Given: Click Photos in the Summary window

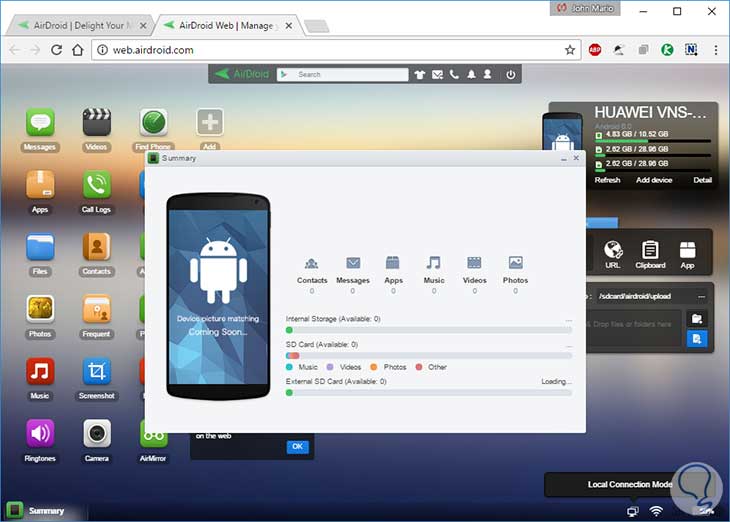Looking at the screenshot, I should click(515, 275).
